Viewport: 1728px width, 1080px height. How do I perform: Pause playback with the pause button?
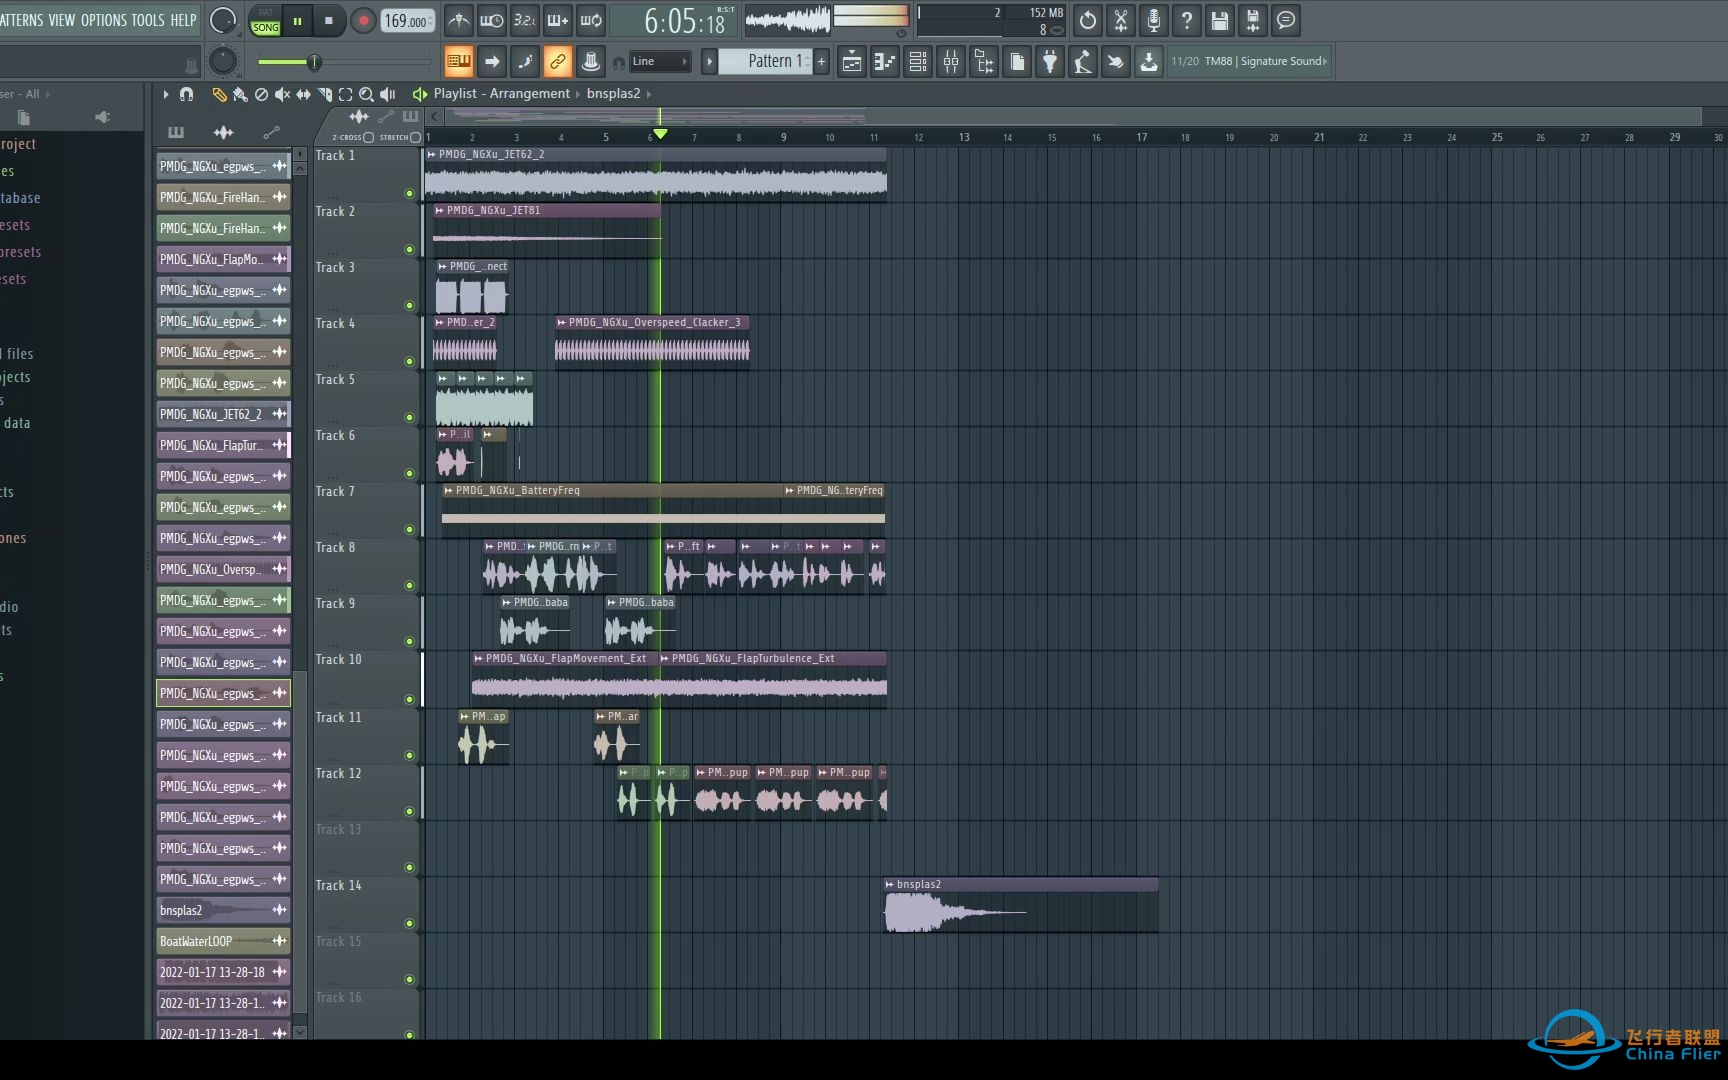click(297, 21)
